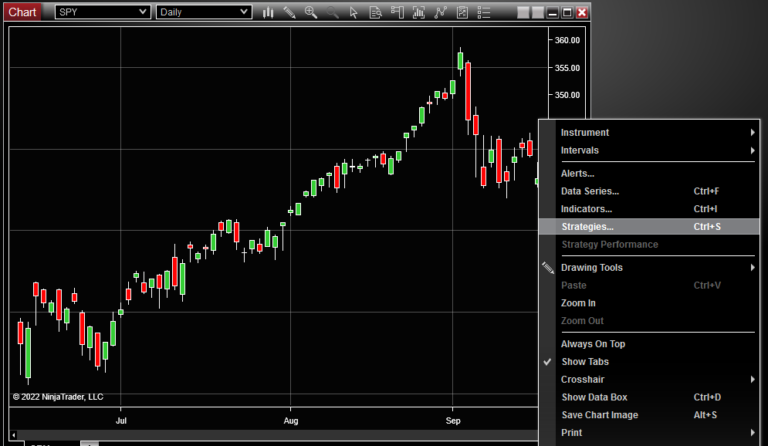
Task: Choose the cursor pointer tool icon
Action: (x=354, y=12)
